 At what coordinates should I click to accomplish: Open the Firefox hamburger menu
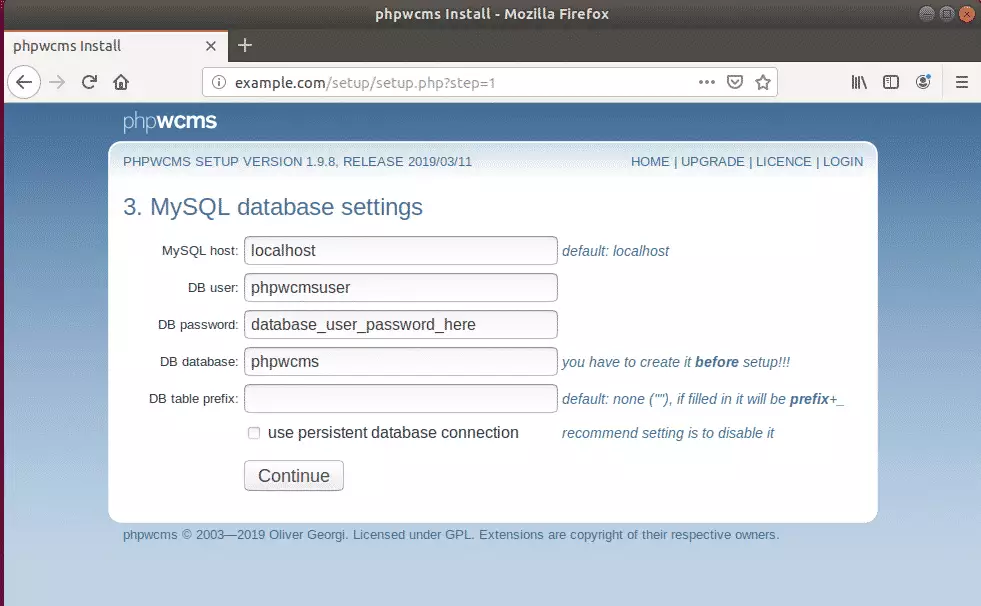pyautogui.click(x=962, y=82)
